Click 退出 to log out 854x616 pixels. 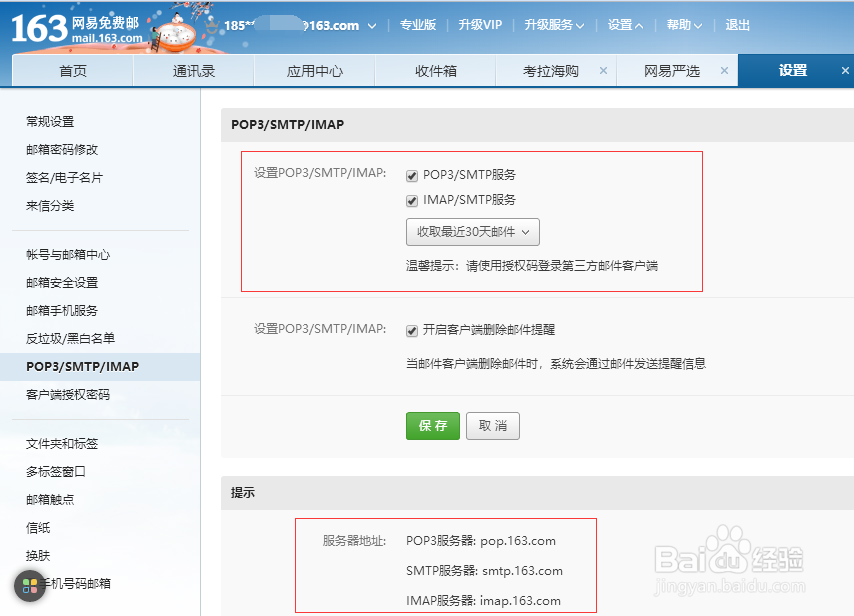(x=737, y=25)
